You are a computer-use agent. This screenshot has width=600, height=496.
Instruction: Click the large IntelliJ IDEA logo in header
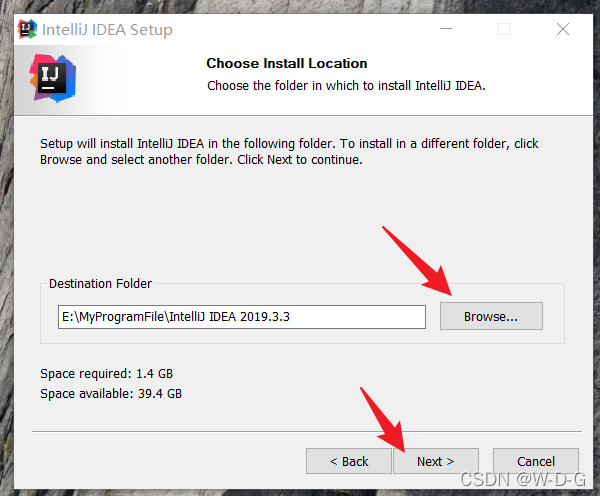click(x=53, y=78)
